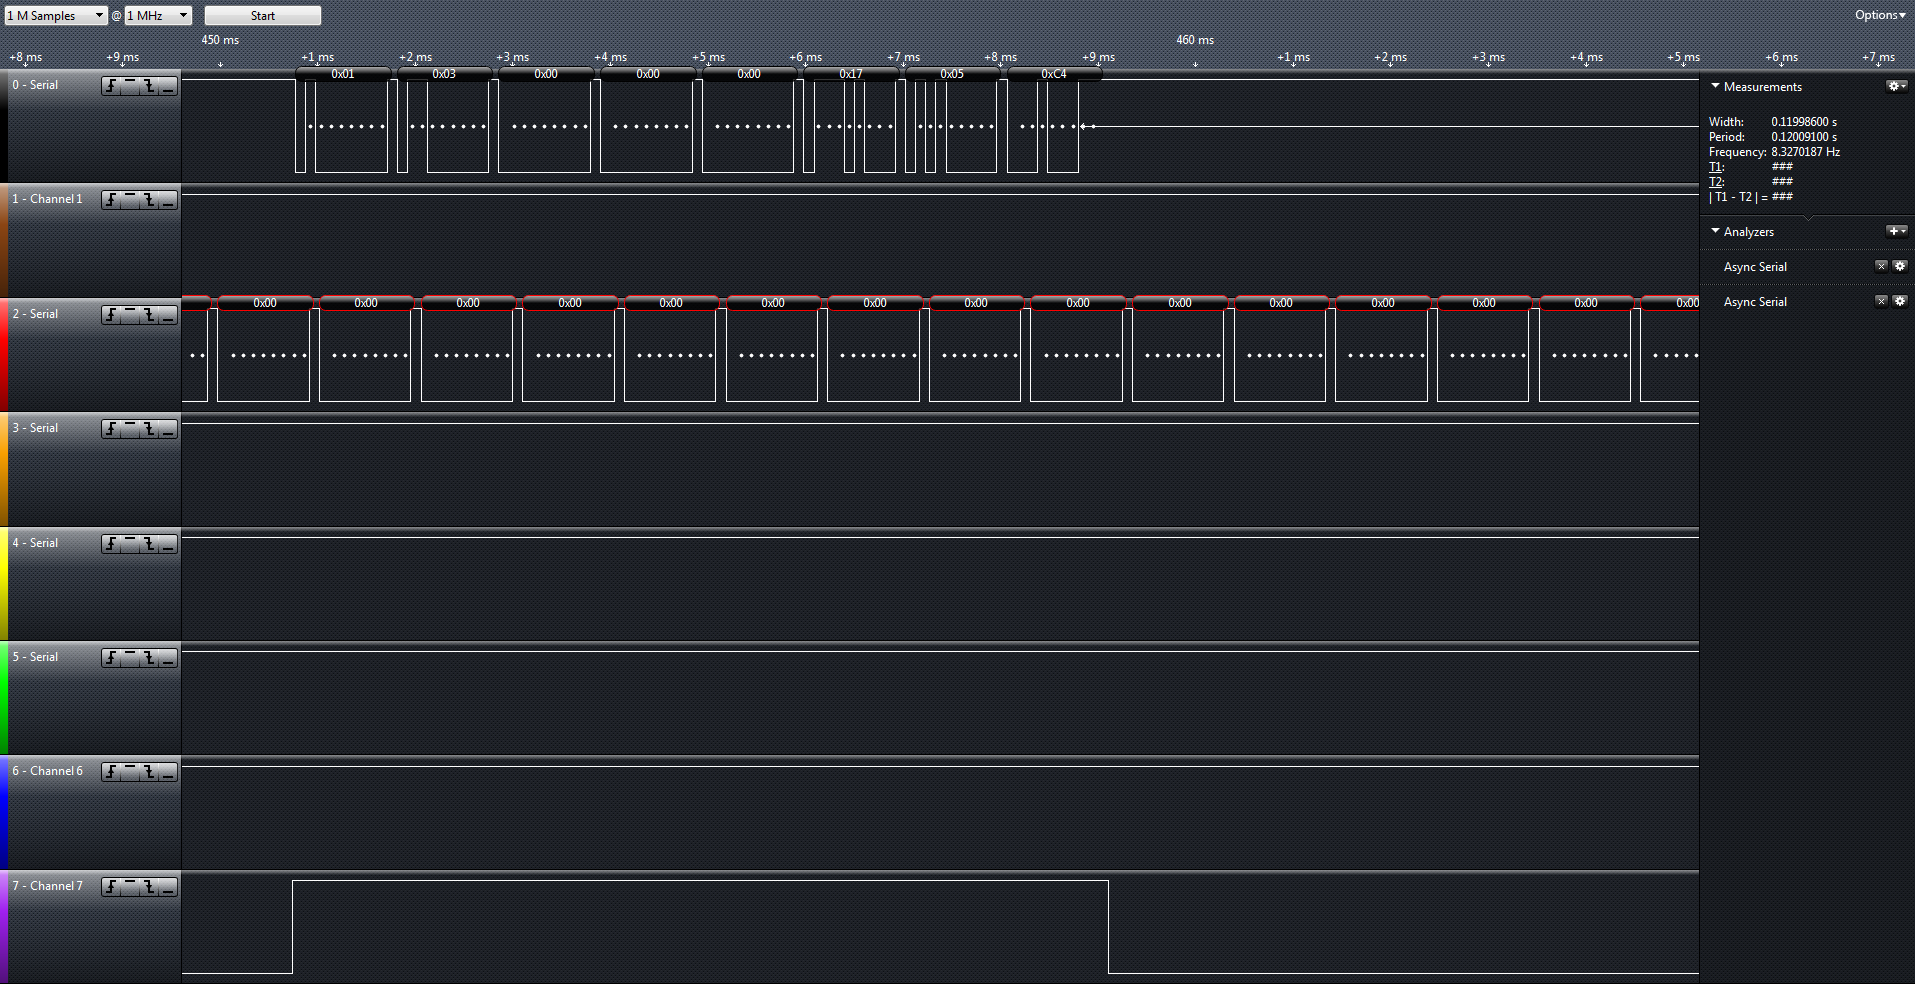This screenshot has width=1915, height=984.
Task: Set low-level trigger on 4 - Serial
Action: click(x=168, y=544)
